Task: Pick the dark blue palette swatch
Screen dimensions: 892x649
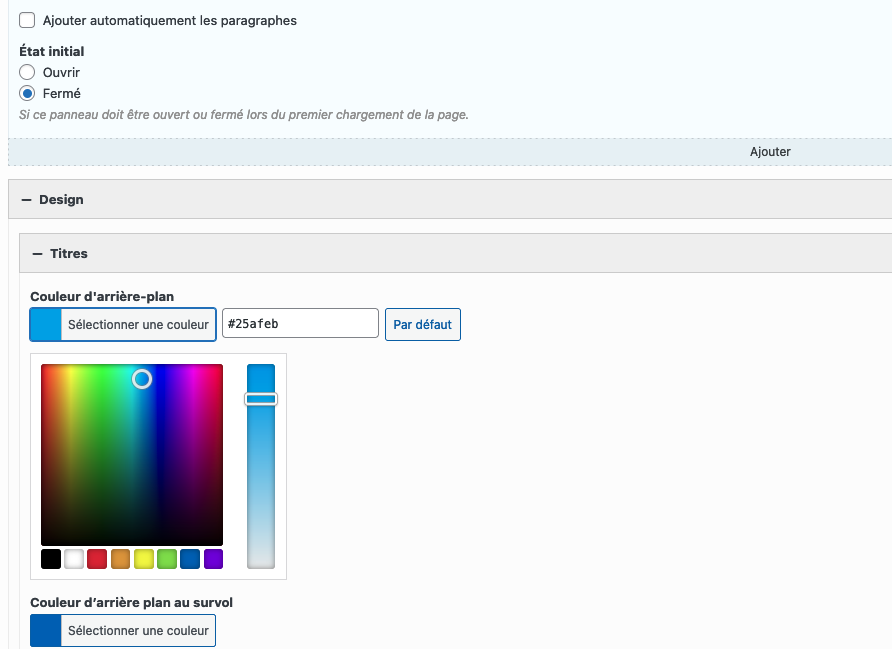Action: 190,559
